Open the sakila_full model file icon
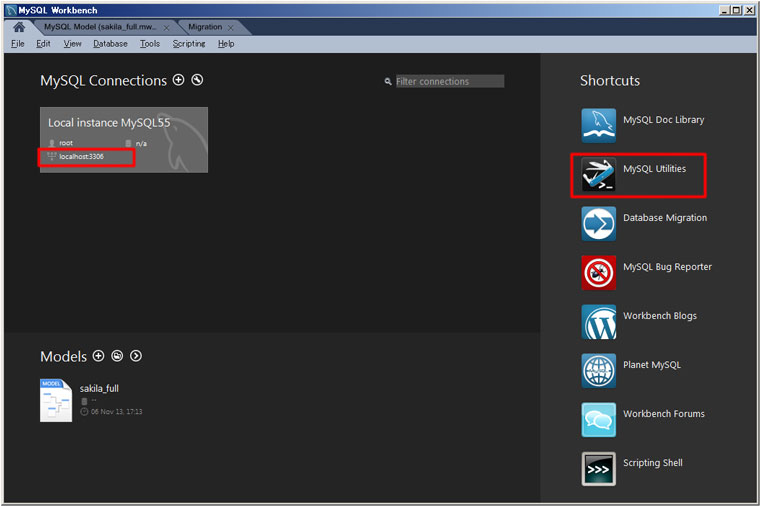 (x=56, y=400)
